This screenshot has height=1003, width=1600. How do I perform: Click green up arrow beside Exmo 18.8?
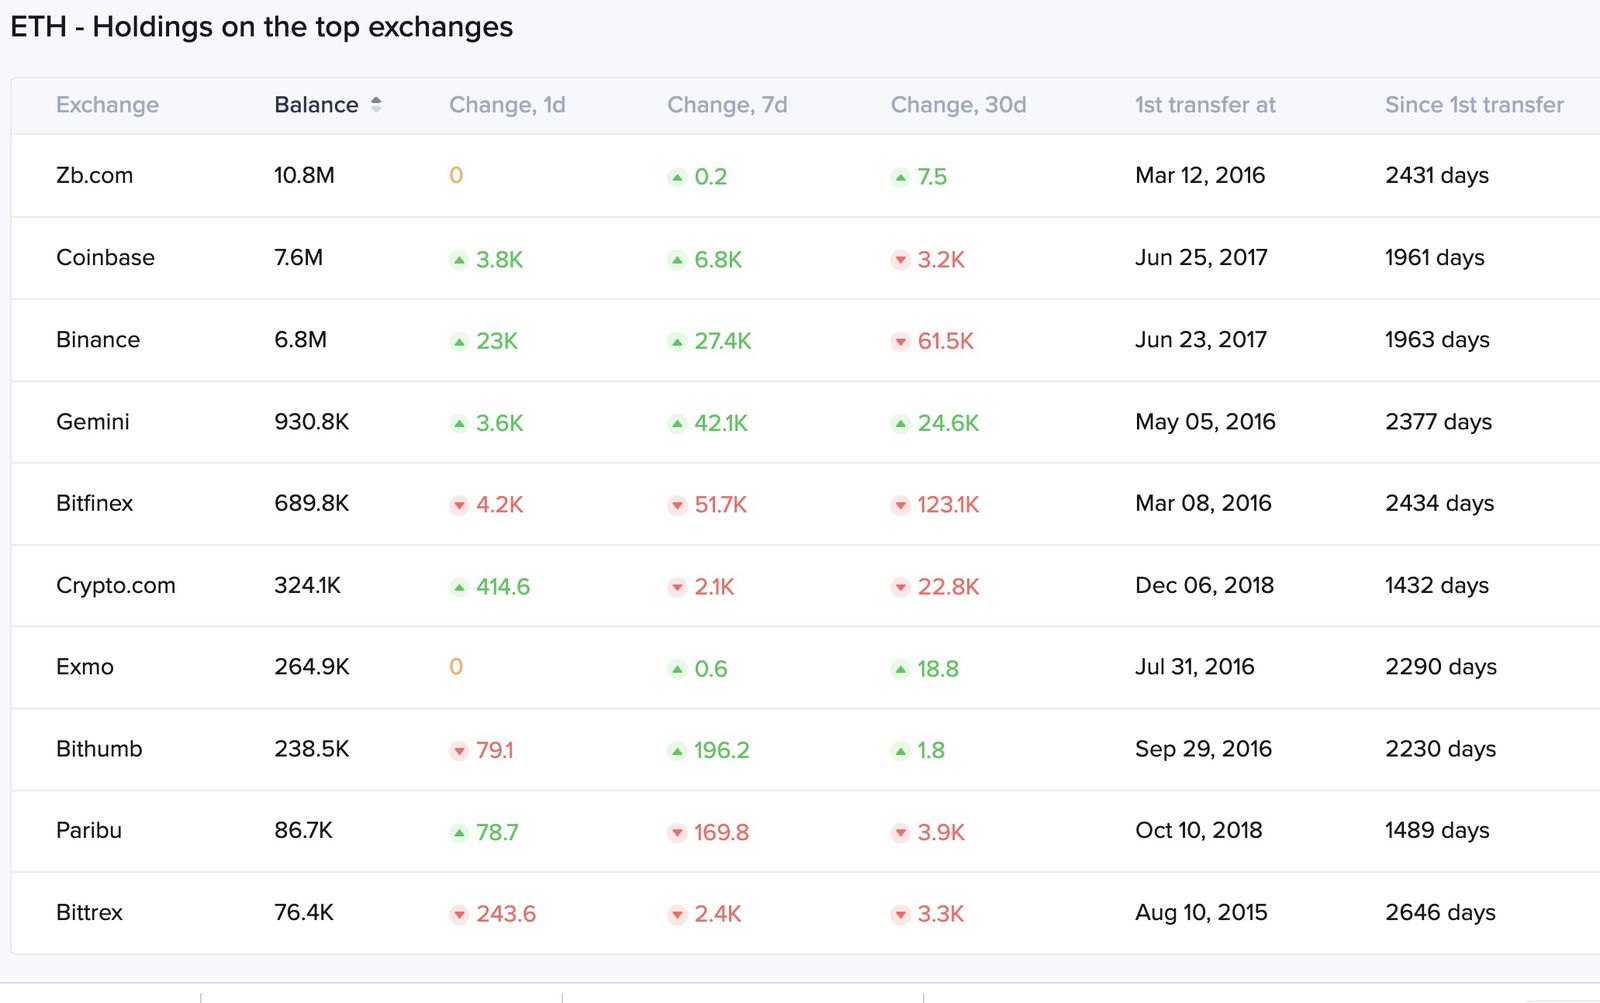(900, 669)
